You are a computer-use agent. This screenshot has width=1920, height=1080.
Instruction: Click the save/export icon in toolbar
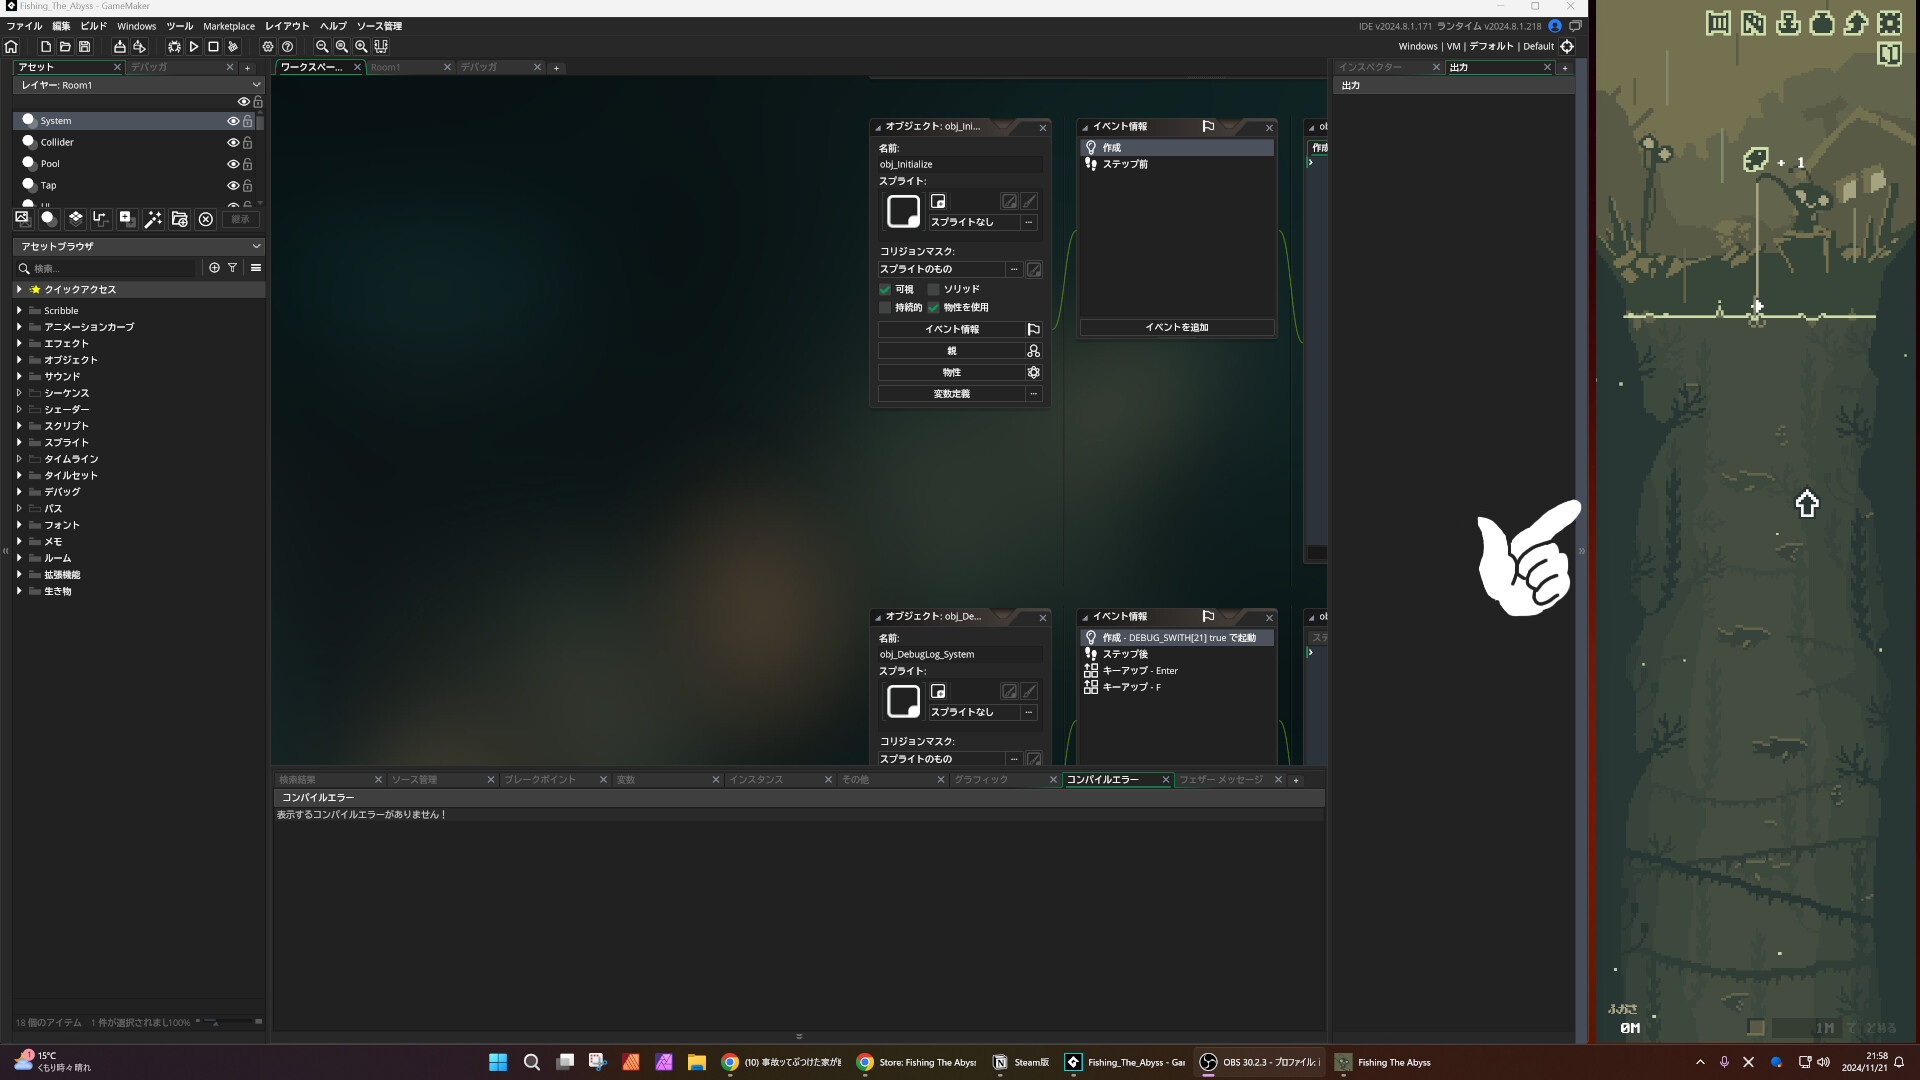pos(83,46)
